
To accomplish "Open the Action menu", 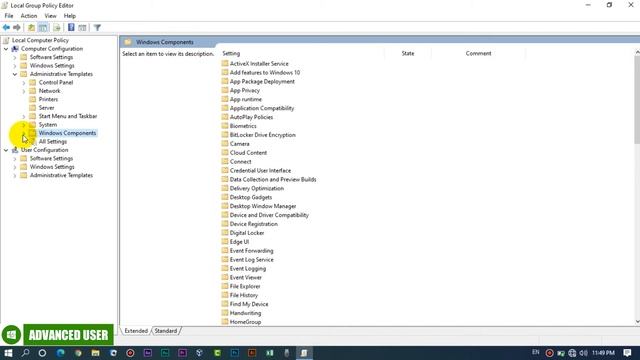I will 29,16.
